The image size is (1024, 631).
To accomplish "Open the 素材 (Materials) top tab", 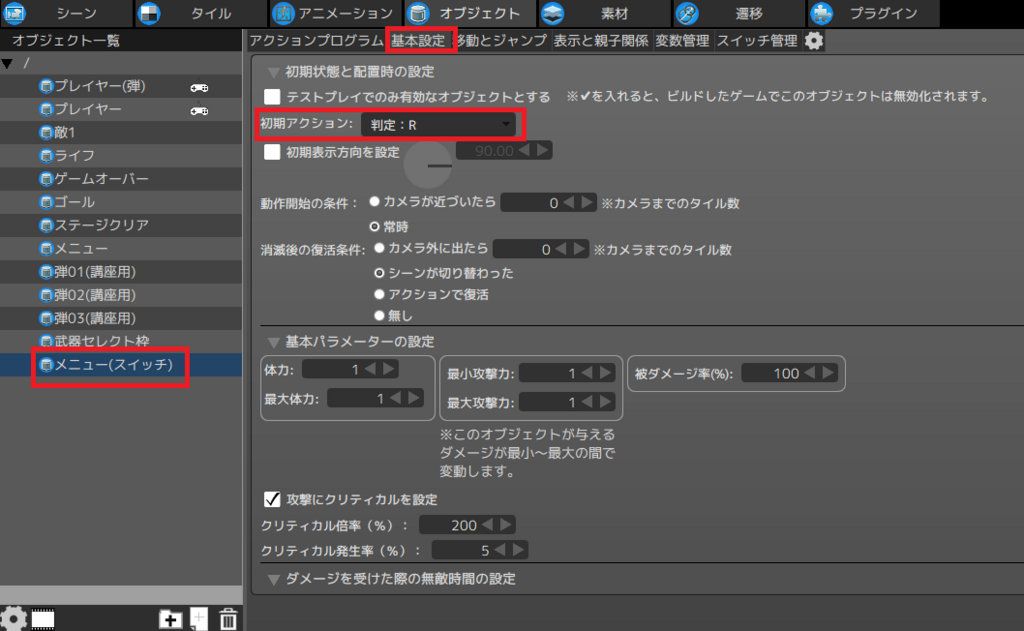I will 603,13.
